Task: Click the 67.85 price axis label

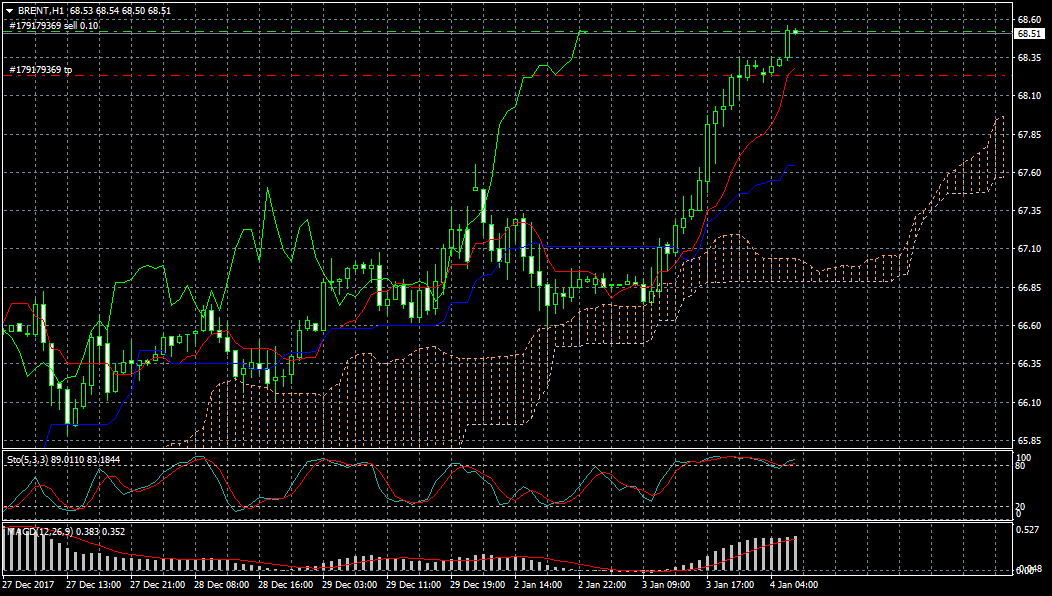Action: [1029, 134]
